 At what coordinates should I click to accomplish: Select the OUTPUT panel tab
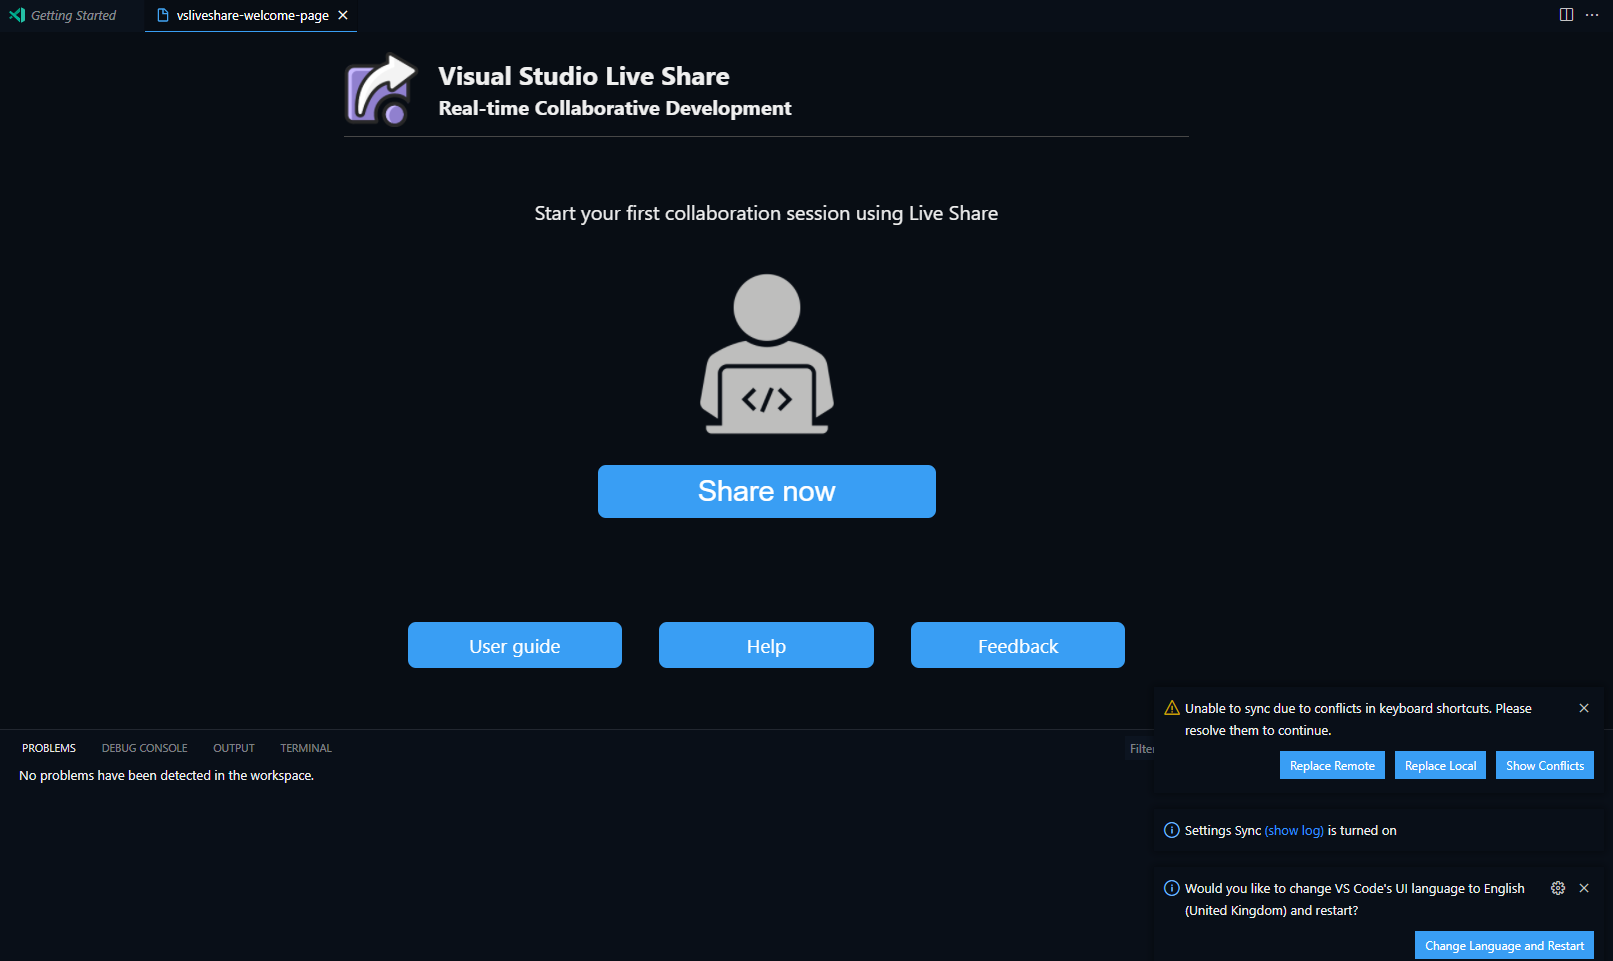tap(233, 747)
